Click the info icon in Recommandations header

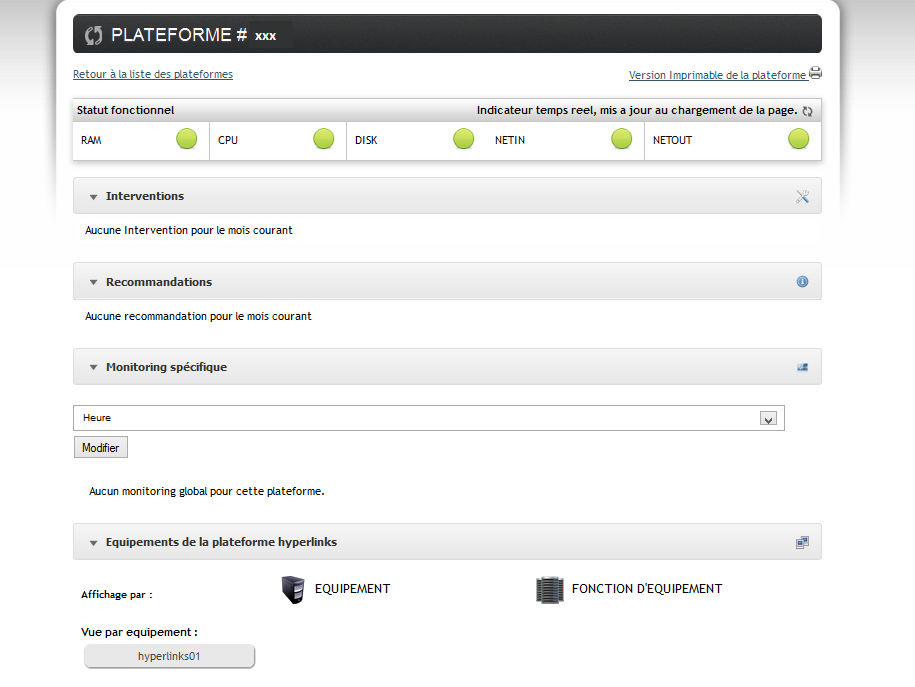(802, 282)
